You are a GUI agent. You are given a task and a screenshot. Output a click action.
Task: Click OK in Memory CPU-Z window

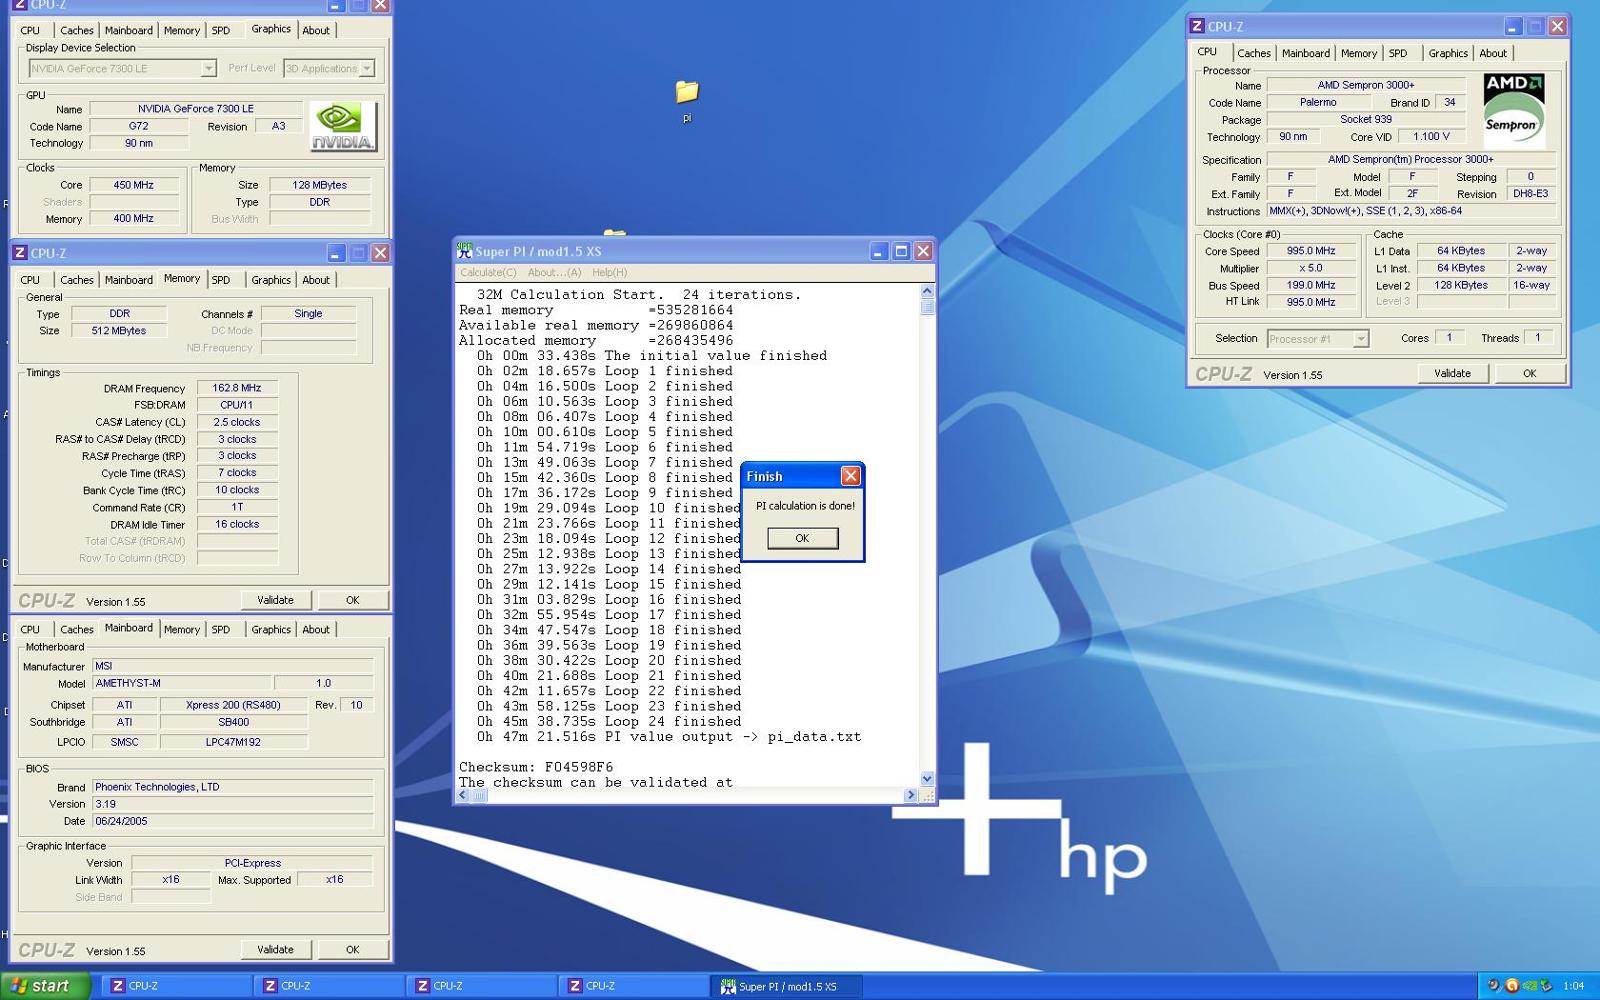[x=352, y=600]
